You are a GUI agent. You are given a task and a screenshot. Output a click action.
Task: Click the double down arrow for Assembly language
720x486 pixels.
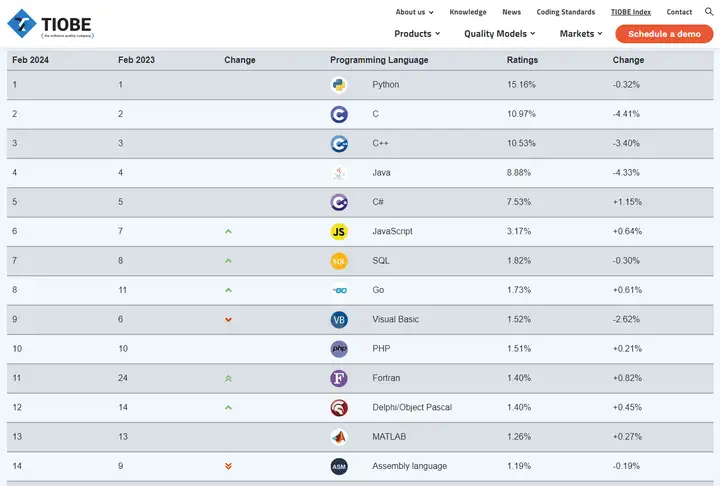[x=228, y=466]
